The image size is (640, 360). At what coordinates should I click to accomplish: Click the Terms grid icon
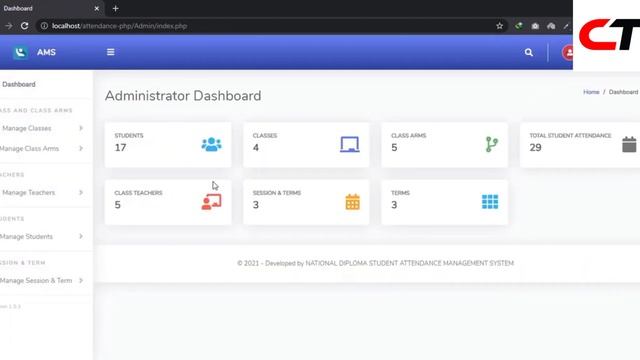coord(490,202)
